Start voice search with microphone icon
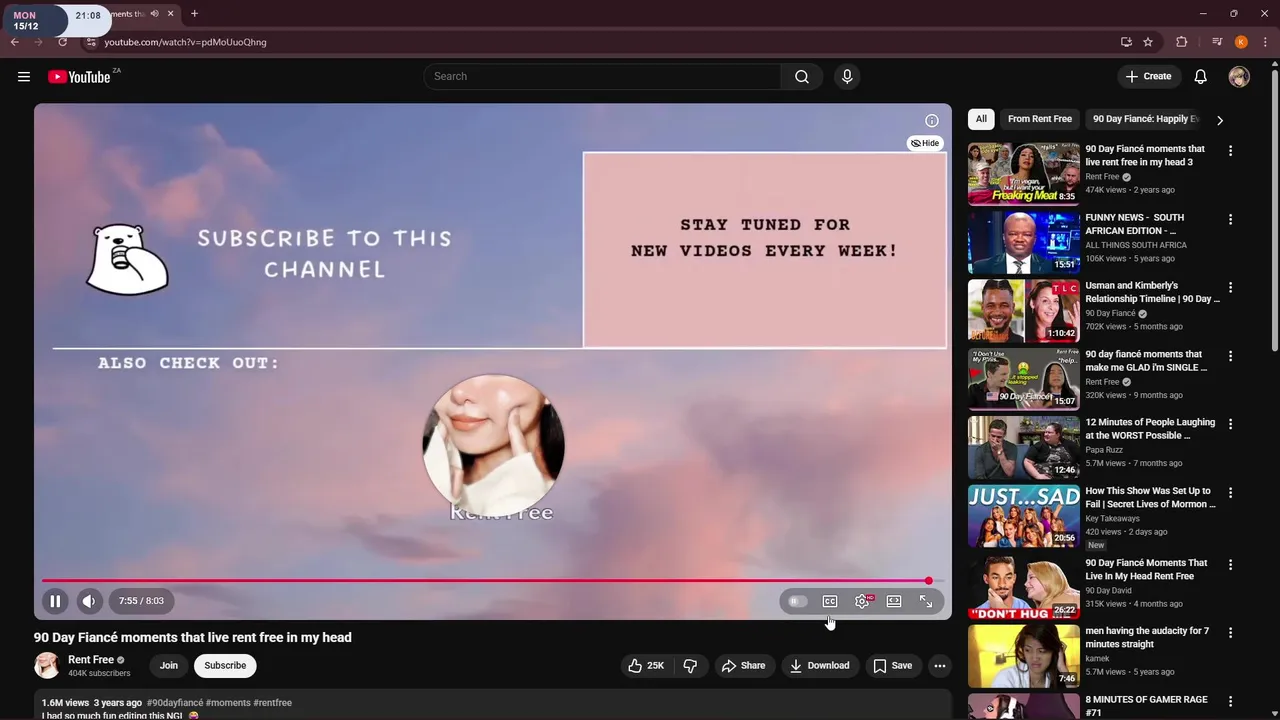 click(x=847, y=77)
